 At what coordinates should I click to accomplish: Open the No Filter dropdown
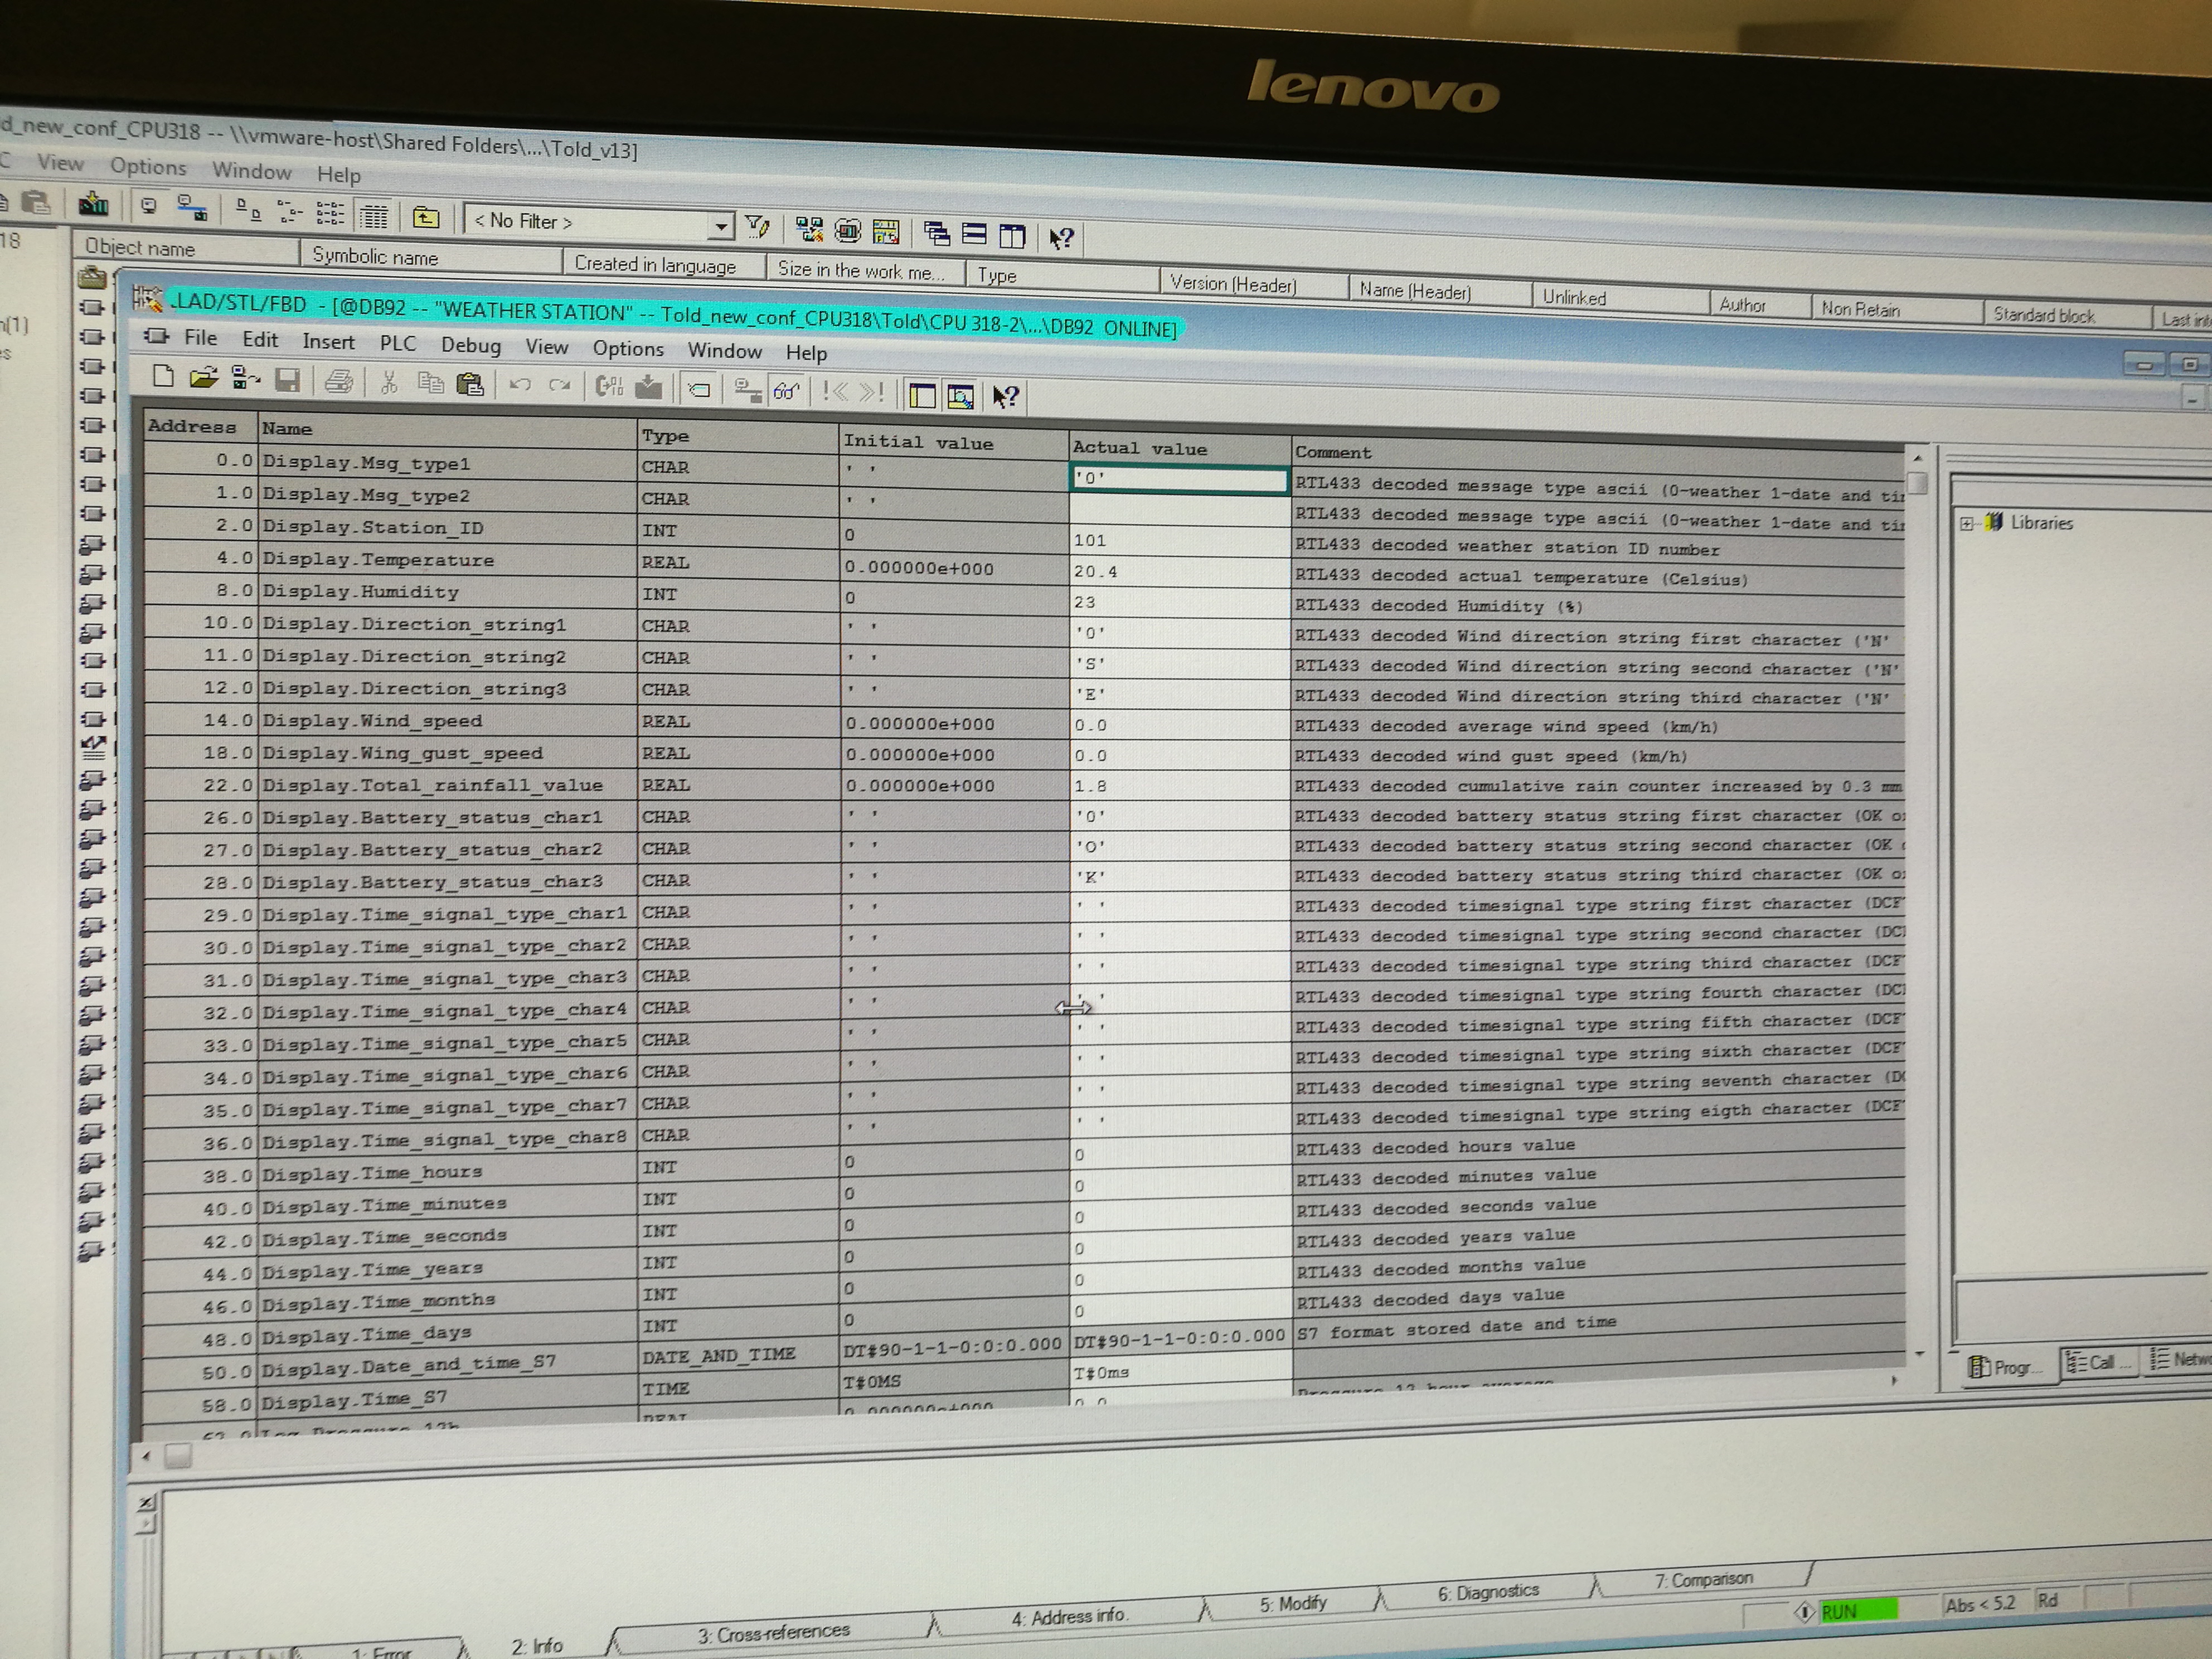[720, 227]
